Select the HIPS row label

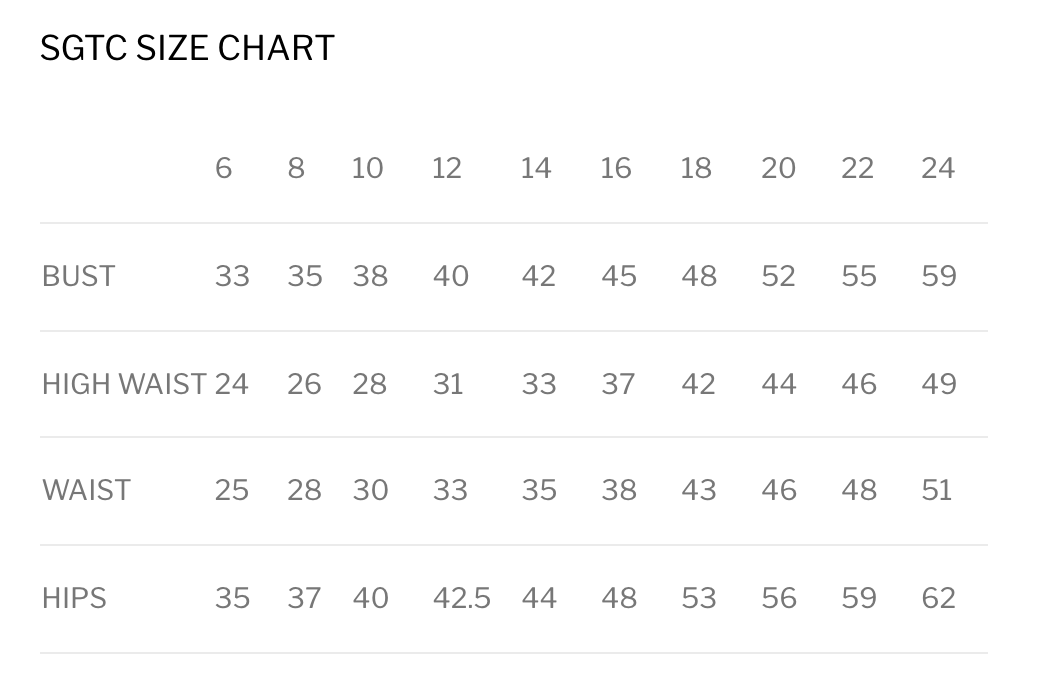coord(74,598)
